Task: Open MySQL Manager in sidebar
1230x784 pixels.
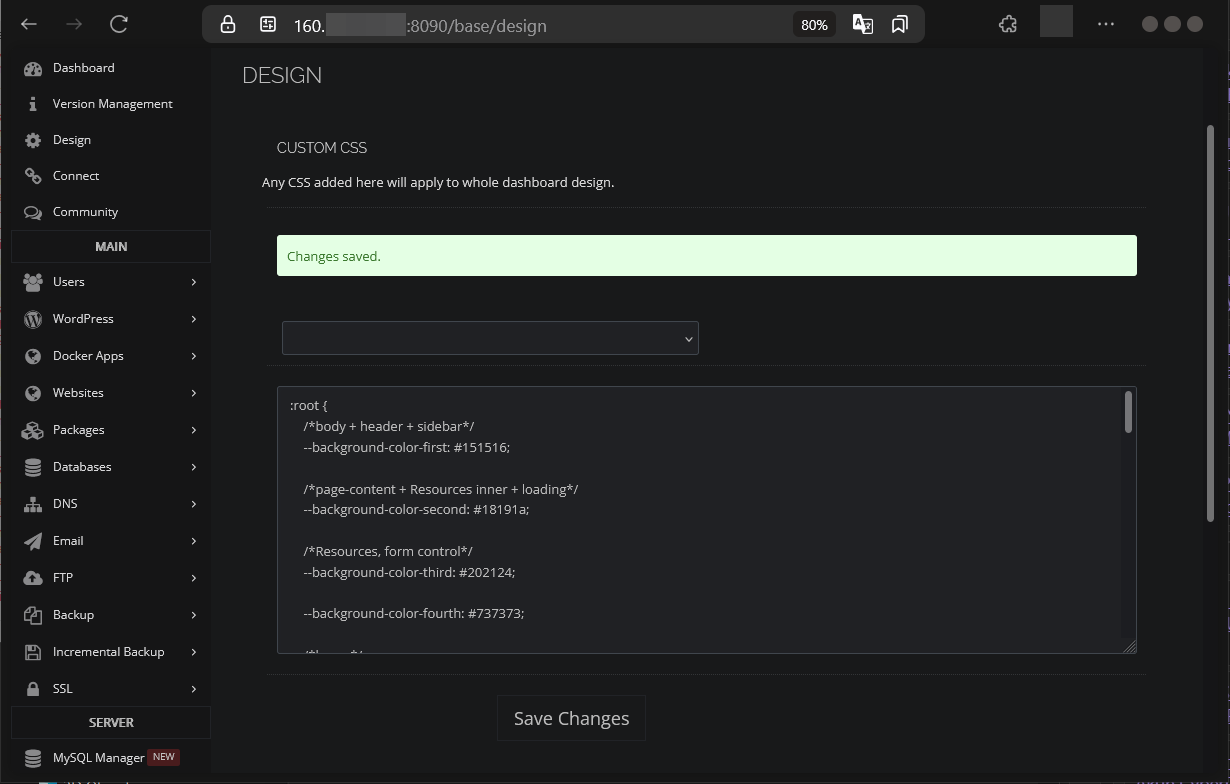Action: pyautogui.click(x=98, y=758)
